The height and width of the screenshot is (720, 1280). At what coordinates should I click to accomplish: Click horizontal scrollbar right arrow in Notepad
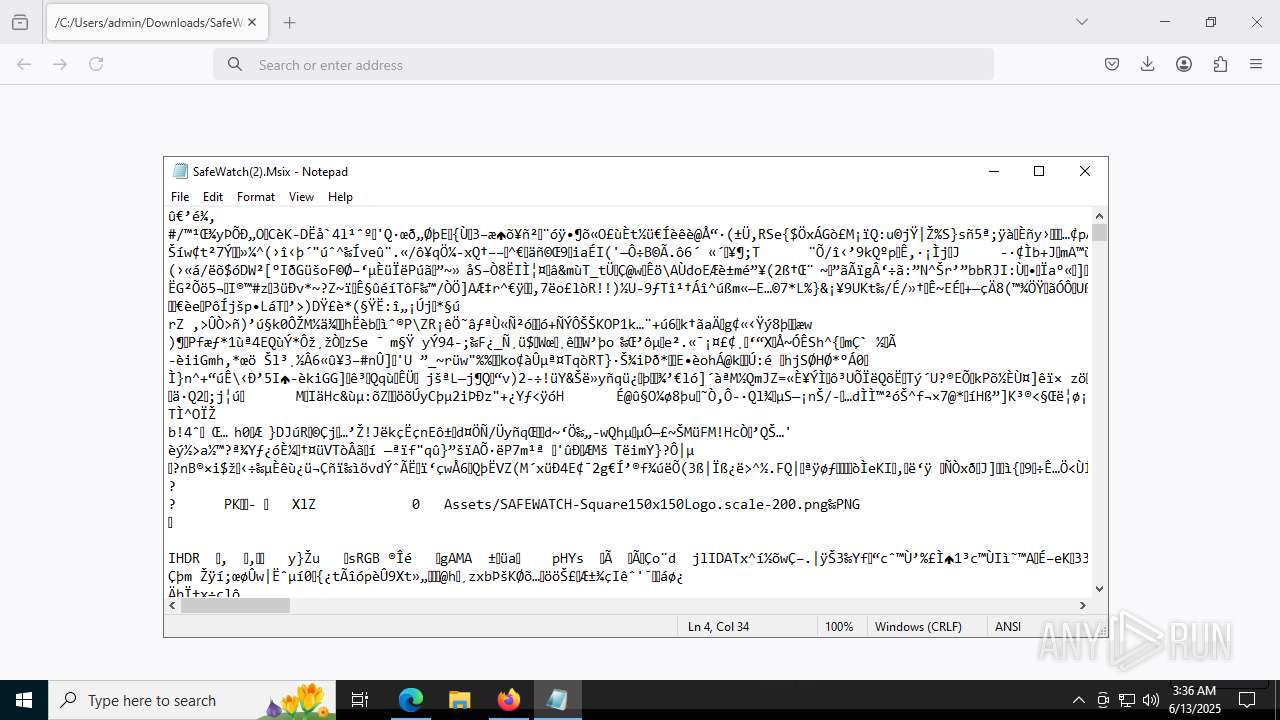[1083, 605]
